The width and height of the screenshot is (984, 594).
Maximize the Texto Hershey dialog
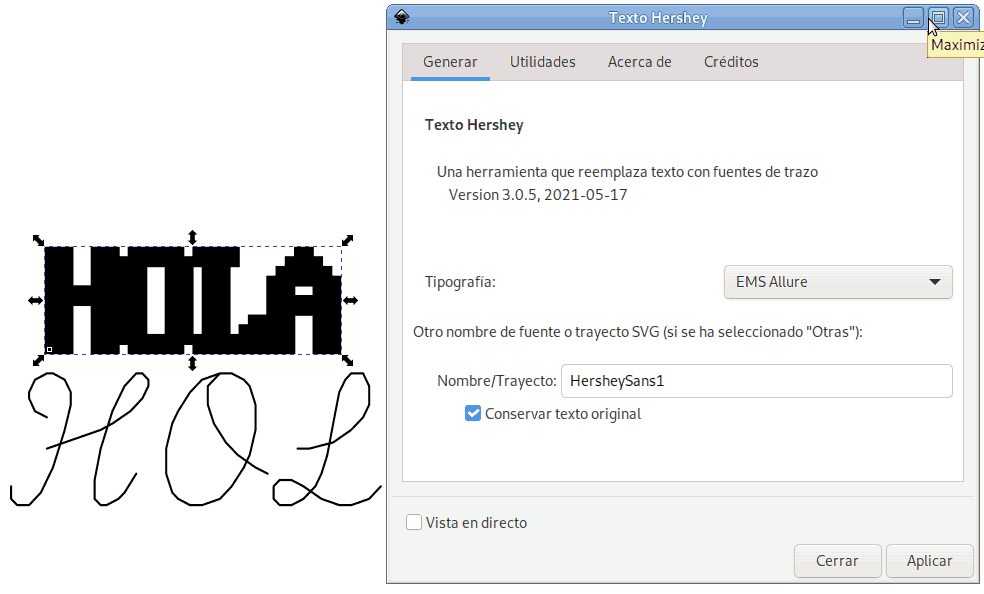click(x=938, y=18)
